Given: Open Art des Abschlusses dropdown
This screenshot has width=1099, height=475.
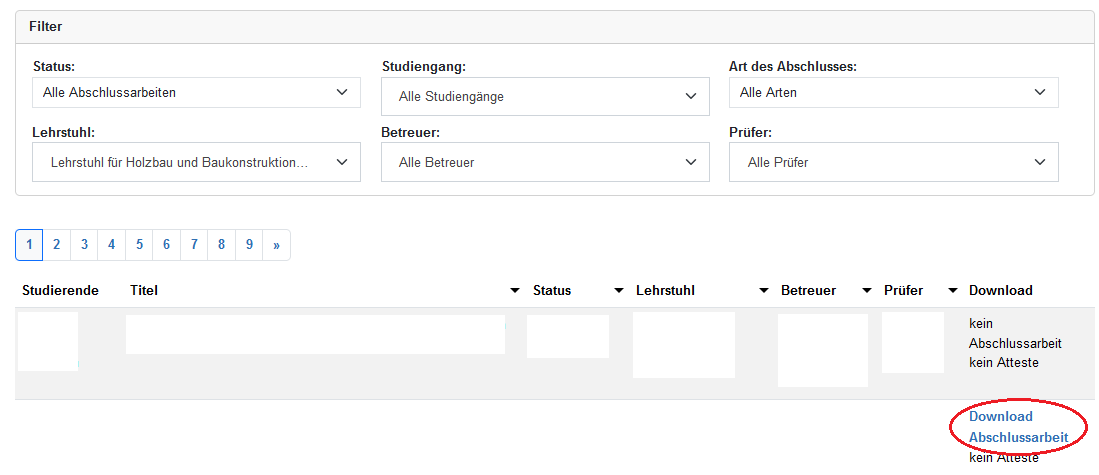Looking at the screenshot, I should click(x=893, y=93).
